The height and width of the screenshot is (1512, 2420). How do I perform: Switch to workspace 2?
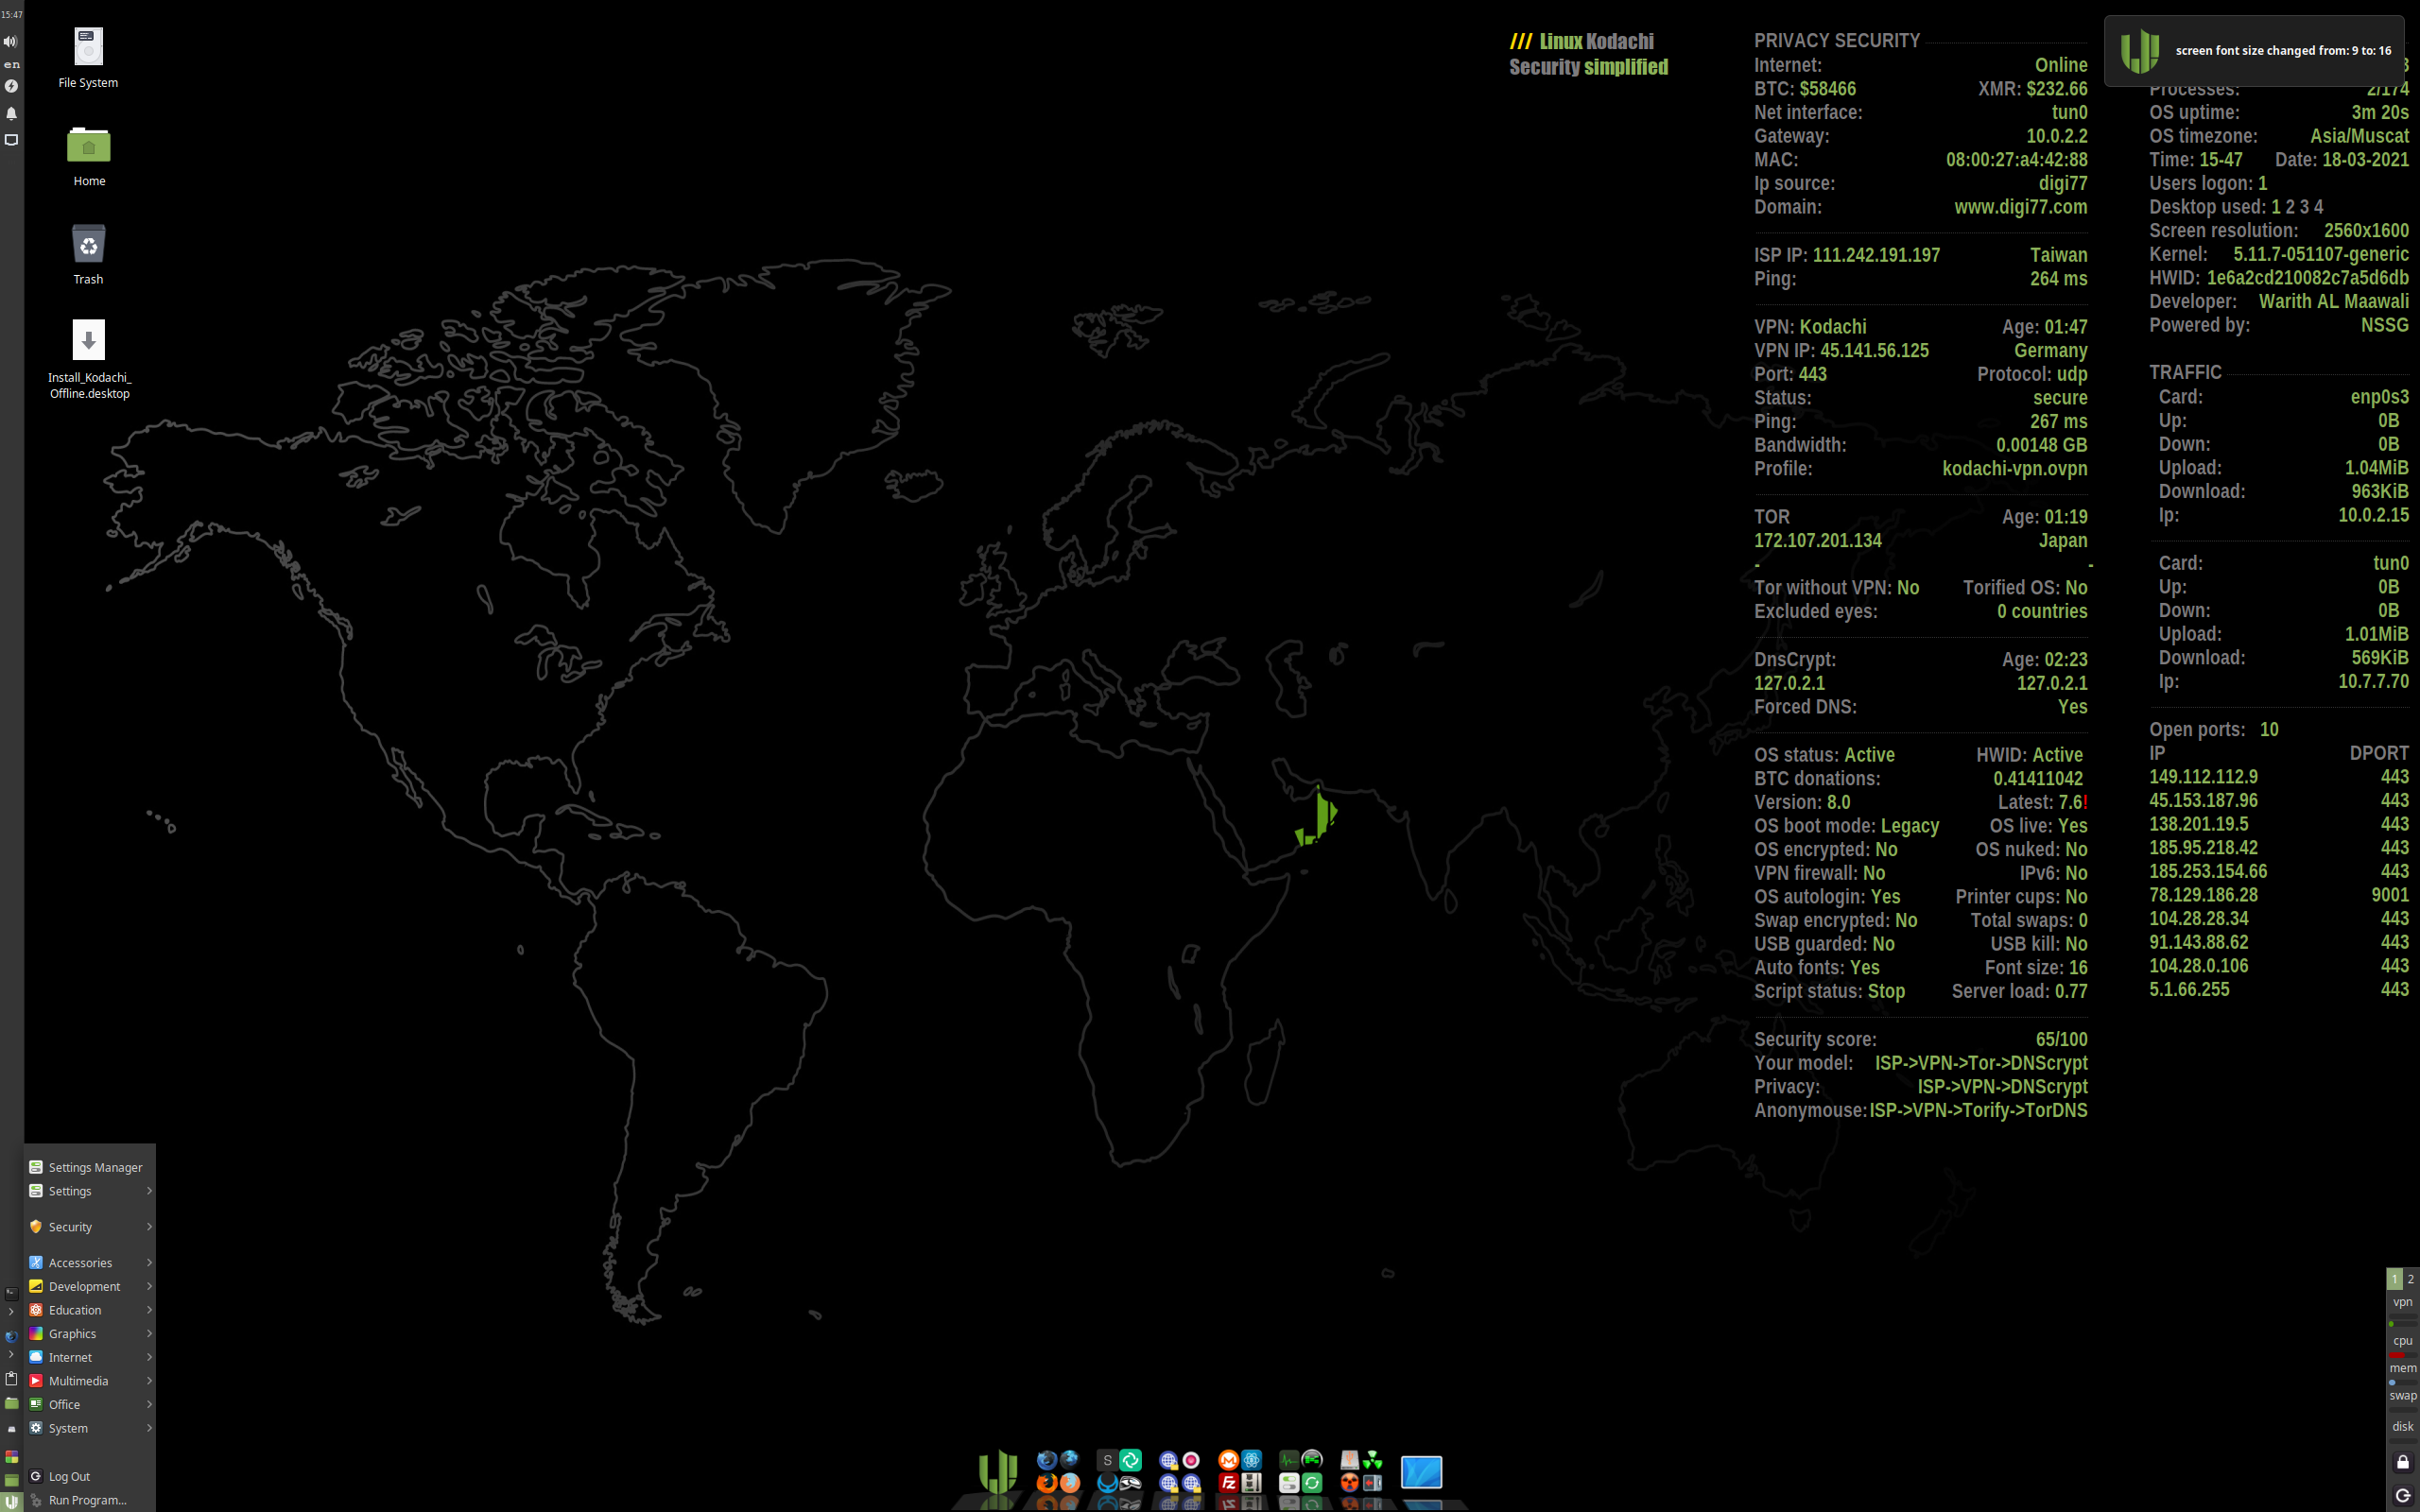[x=2411, y=1278]
